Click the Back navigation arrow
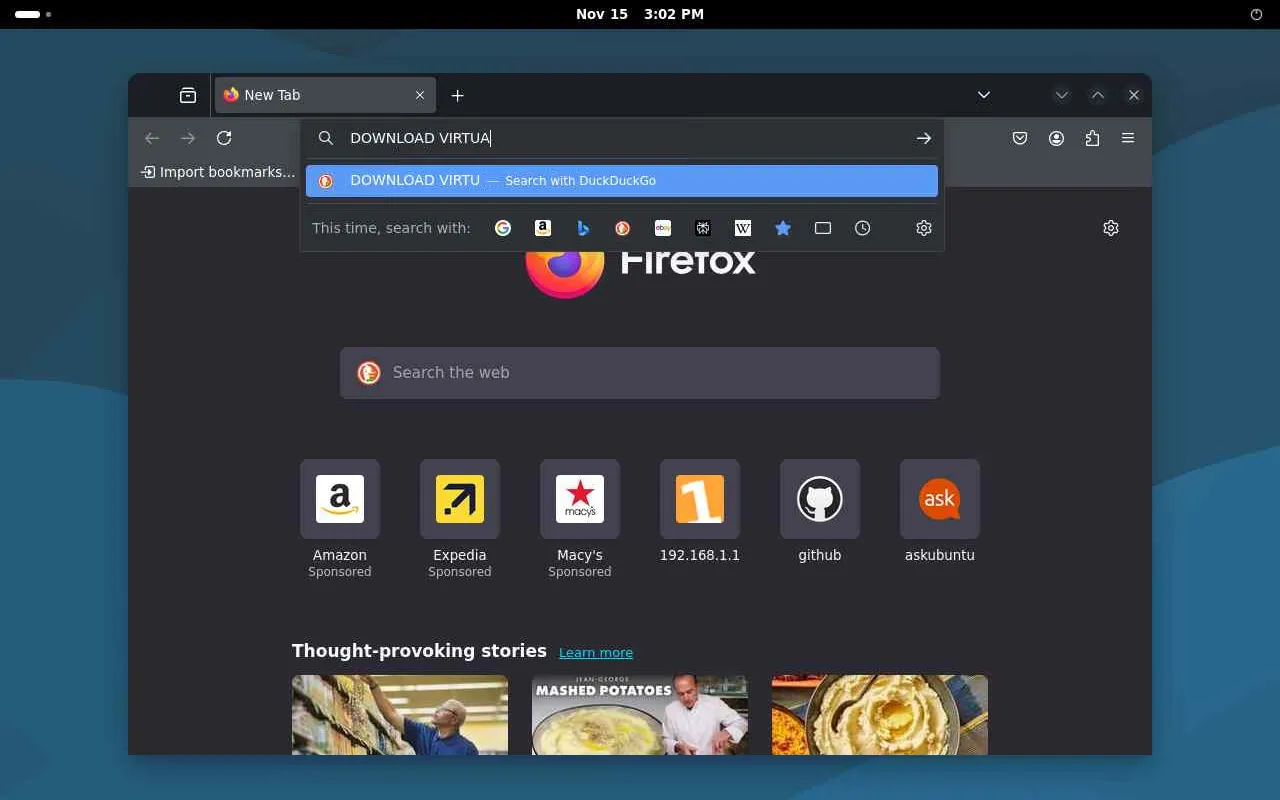The height and width of the screenshot is (800, 1280). point(152,138)
